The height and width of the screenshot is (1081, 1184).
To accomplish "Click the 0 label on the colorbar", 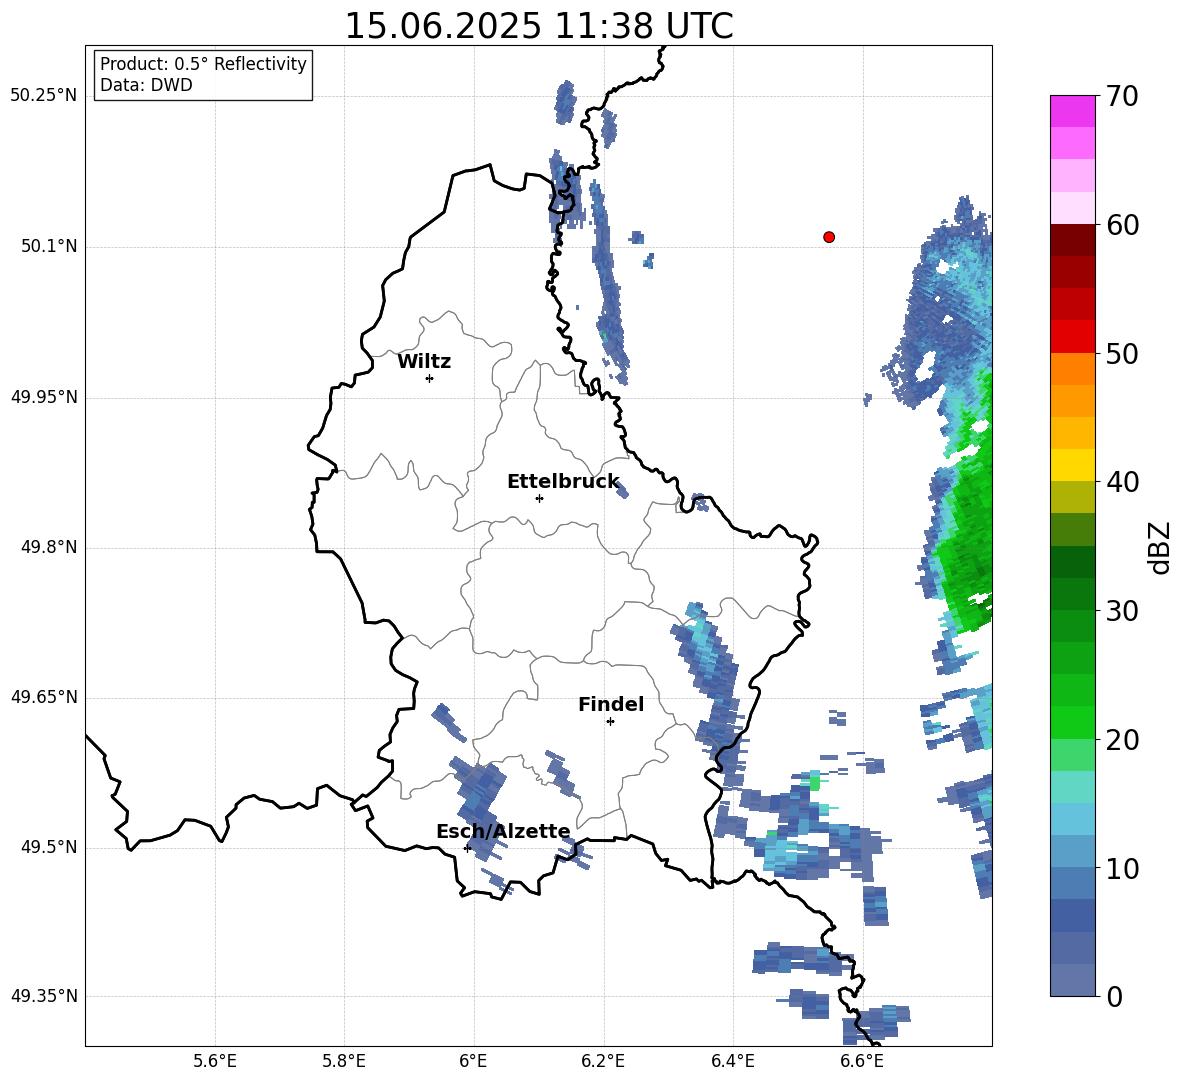I will (1114, 996).
